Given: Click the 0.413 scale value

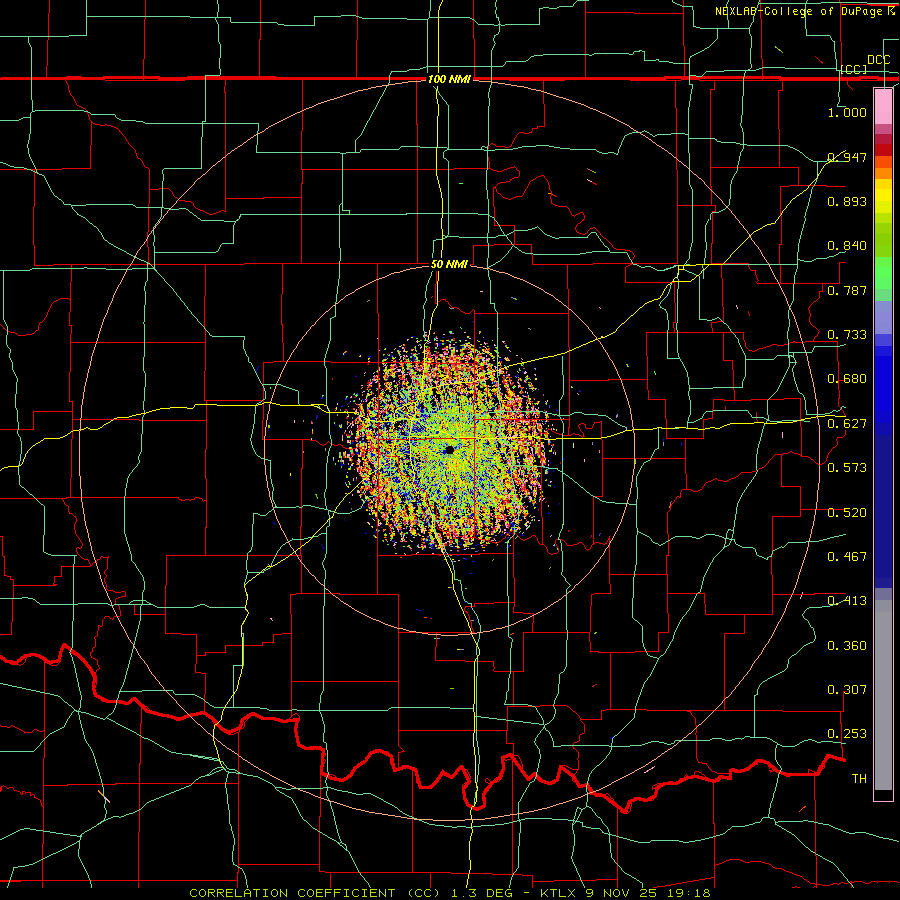Looking at the screenshot, I should click(x=847, y=600).
